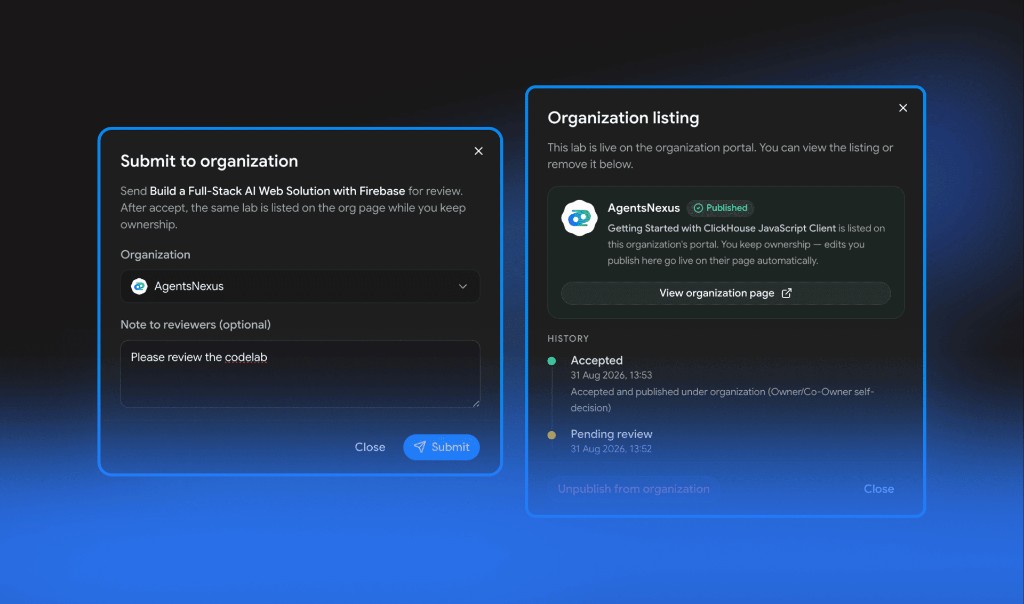
Task: Click the 'Submit to organization' dialog title
Action: (x=209, y=161)
